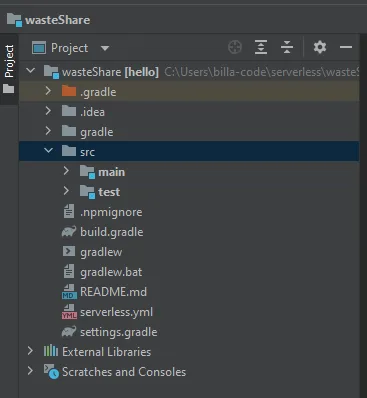Expand the test module folder
367x398 pixels.
66,190
